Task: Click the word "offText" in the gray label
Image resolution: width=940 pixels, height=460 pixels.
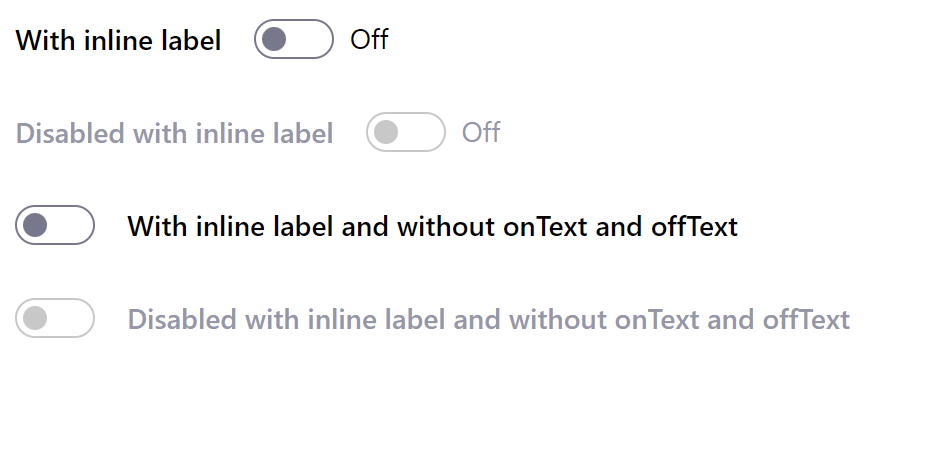Action: click(806, 320)
